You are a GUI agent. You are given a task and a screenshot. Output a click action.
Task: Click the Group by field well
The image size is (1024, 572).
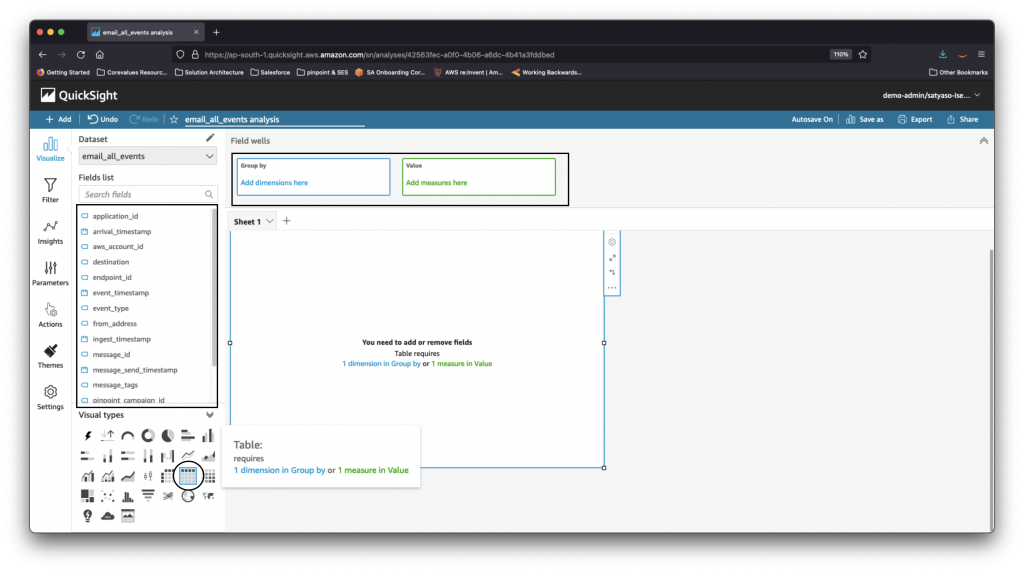point(313,176)
